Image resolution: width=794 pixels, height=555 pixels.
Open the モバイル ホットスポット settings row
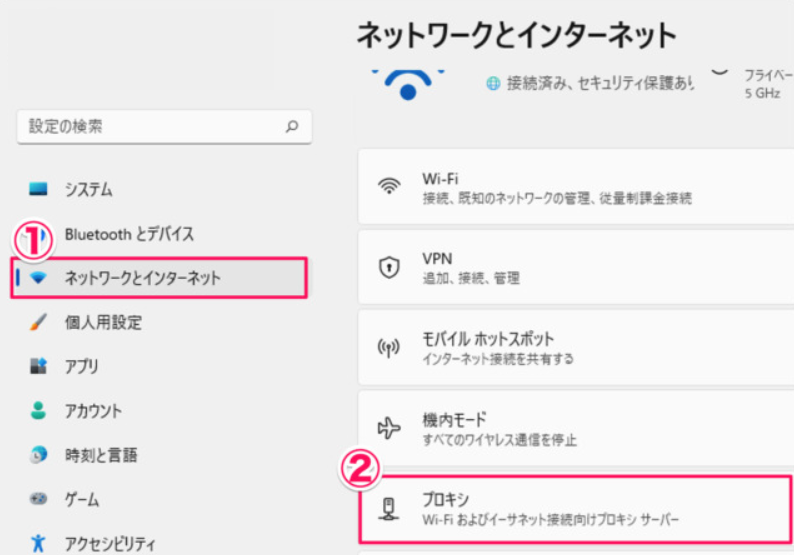tap(575, 348)
